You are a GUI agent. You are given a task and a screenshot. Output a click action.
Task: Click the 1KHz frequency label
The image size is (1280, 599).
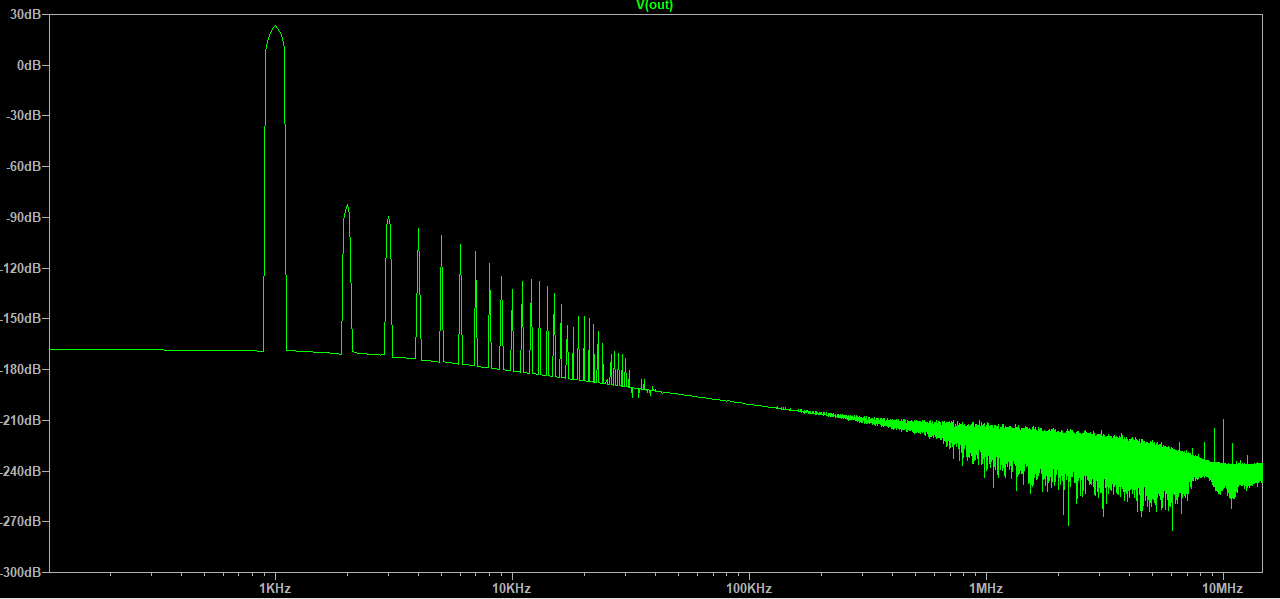coord(275,587)
